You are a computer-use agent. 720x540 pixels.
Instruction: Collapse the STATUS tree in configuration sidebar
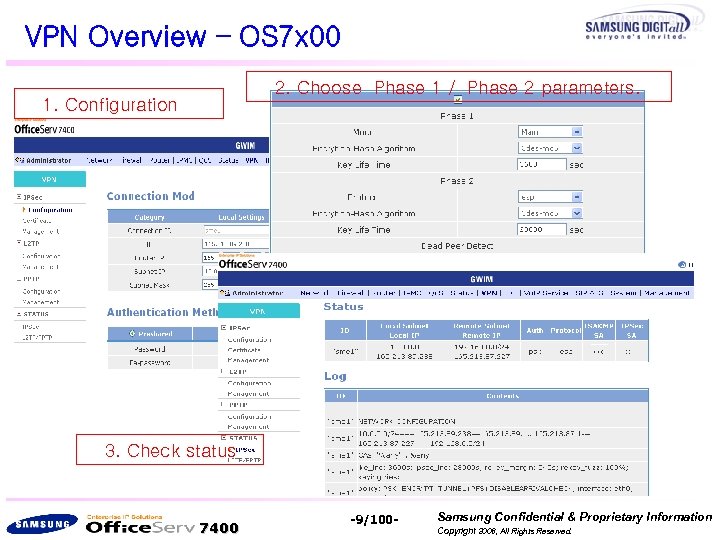point(19,314)
